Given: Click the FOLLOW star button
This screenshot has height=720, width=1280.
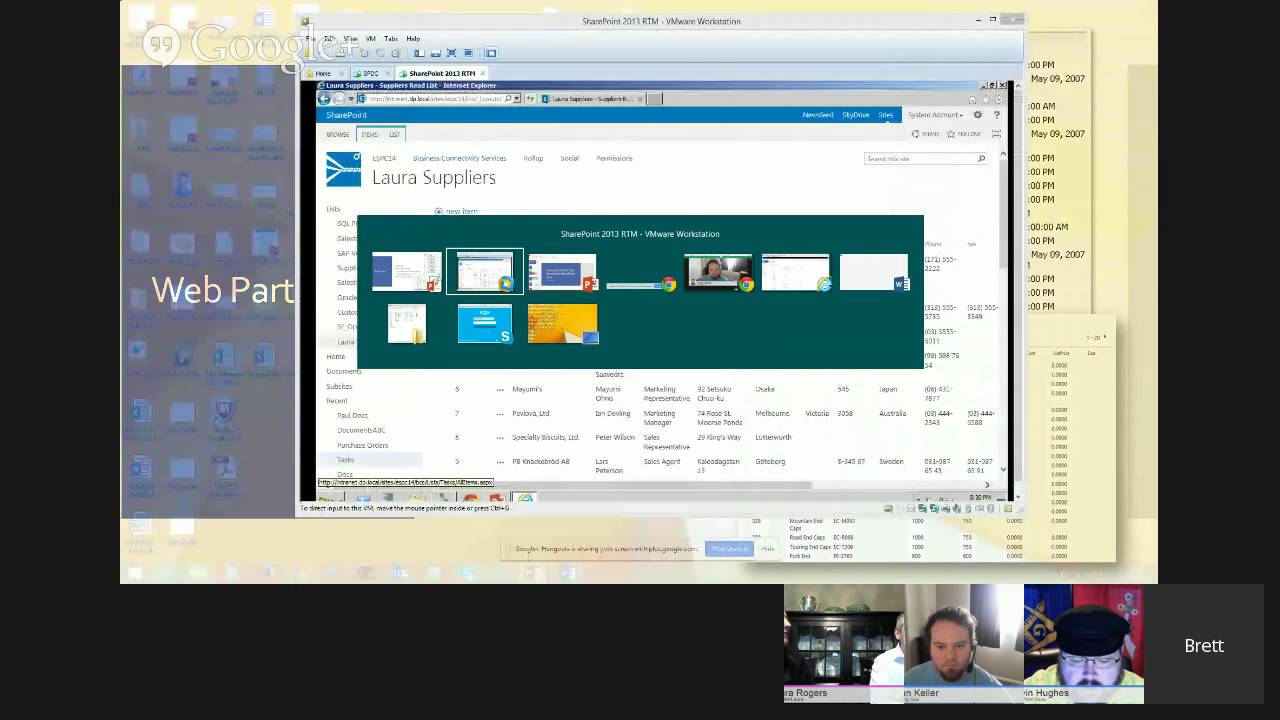Looking at the screenshot, I should click(964, 134).
